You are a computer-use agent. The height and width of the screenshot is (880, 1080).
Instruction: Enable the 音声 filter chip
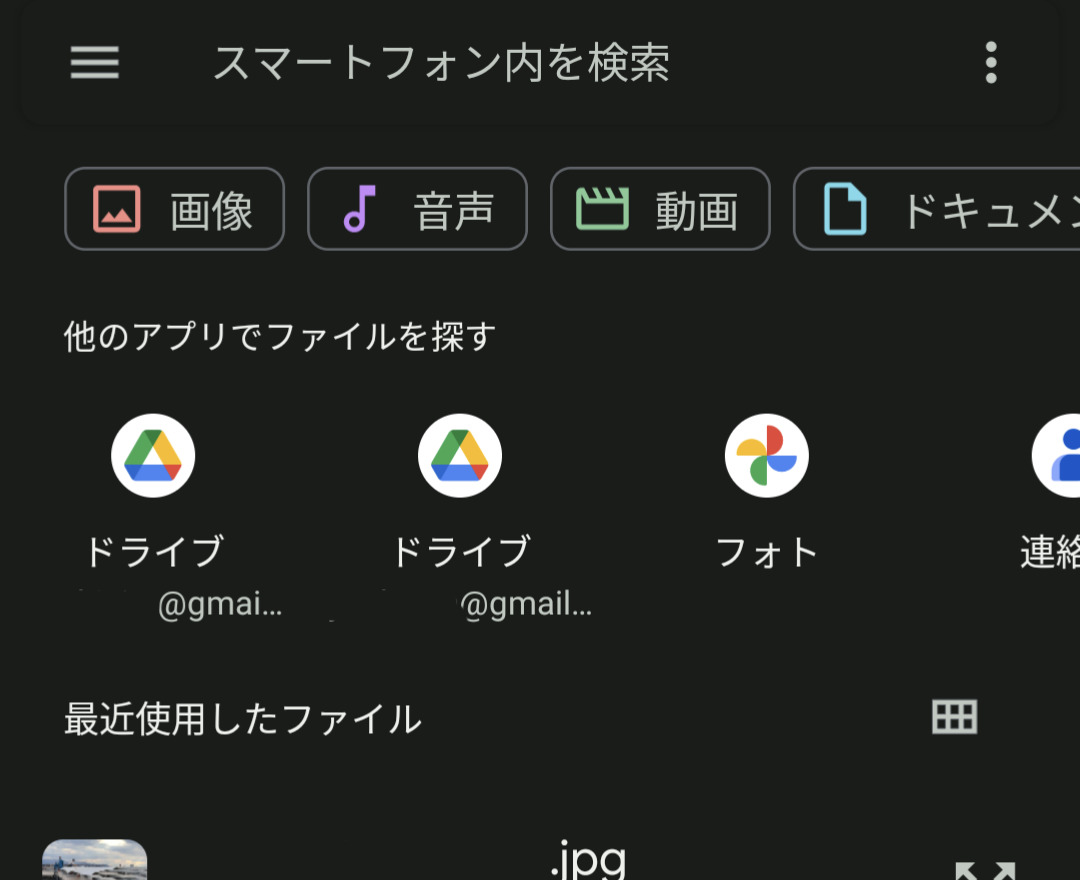[x=417, y=209]
